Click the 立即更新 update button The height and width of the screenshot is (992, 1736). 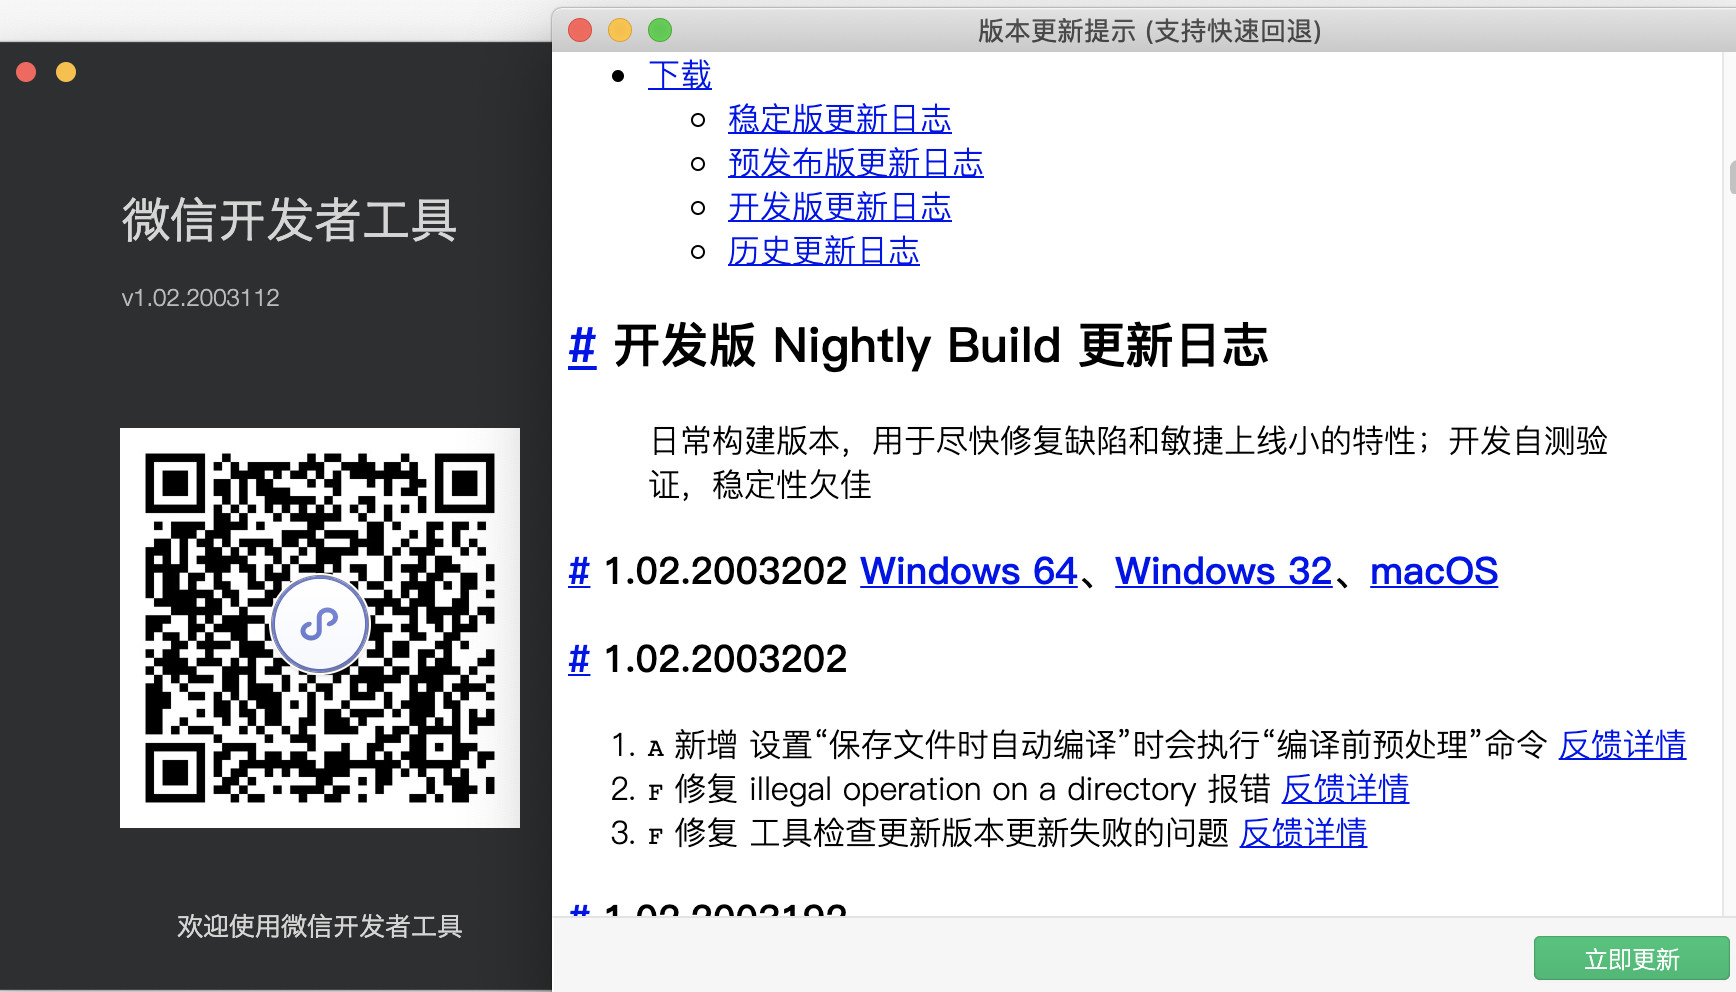coord(1631,959)
